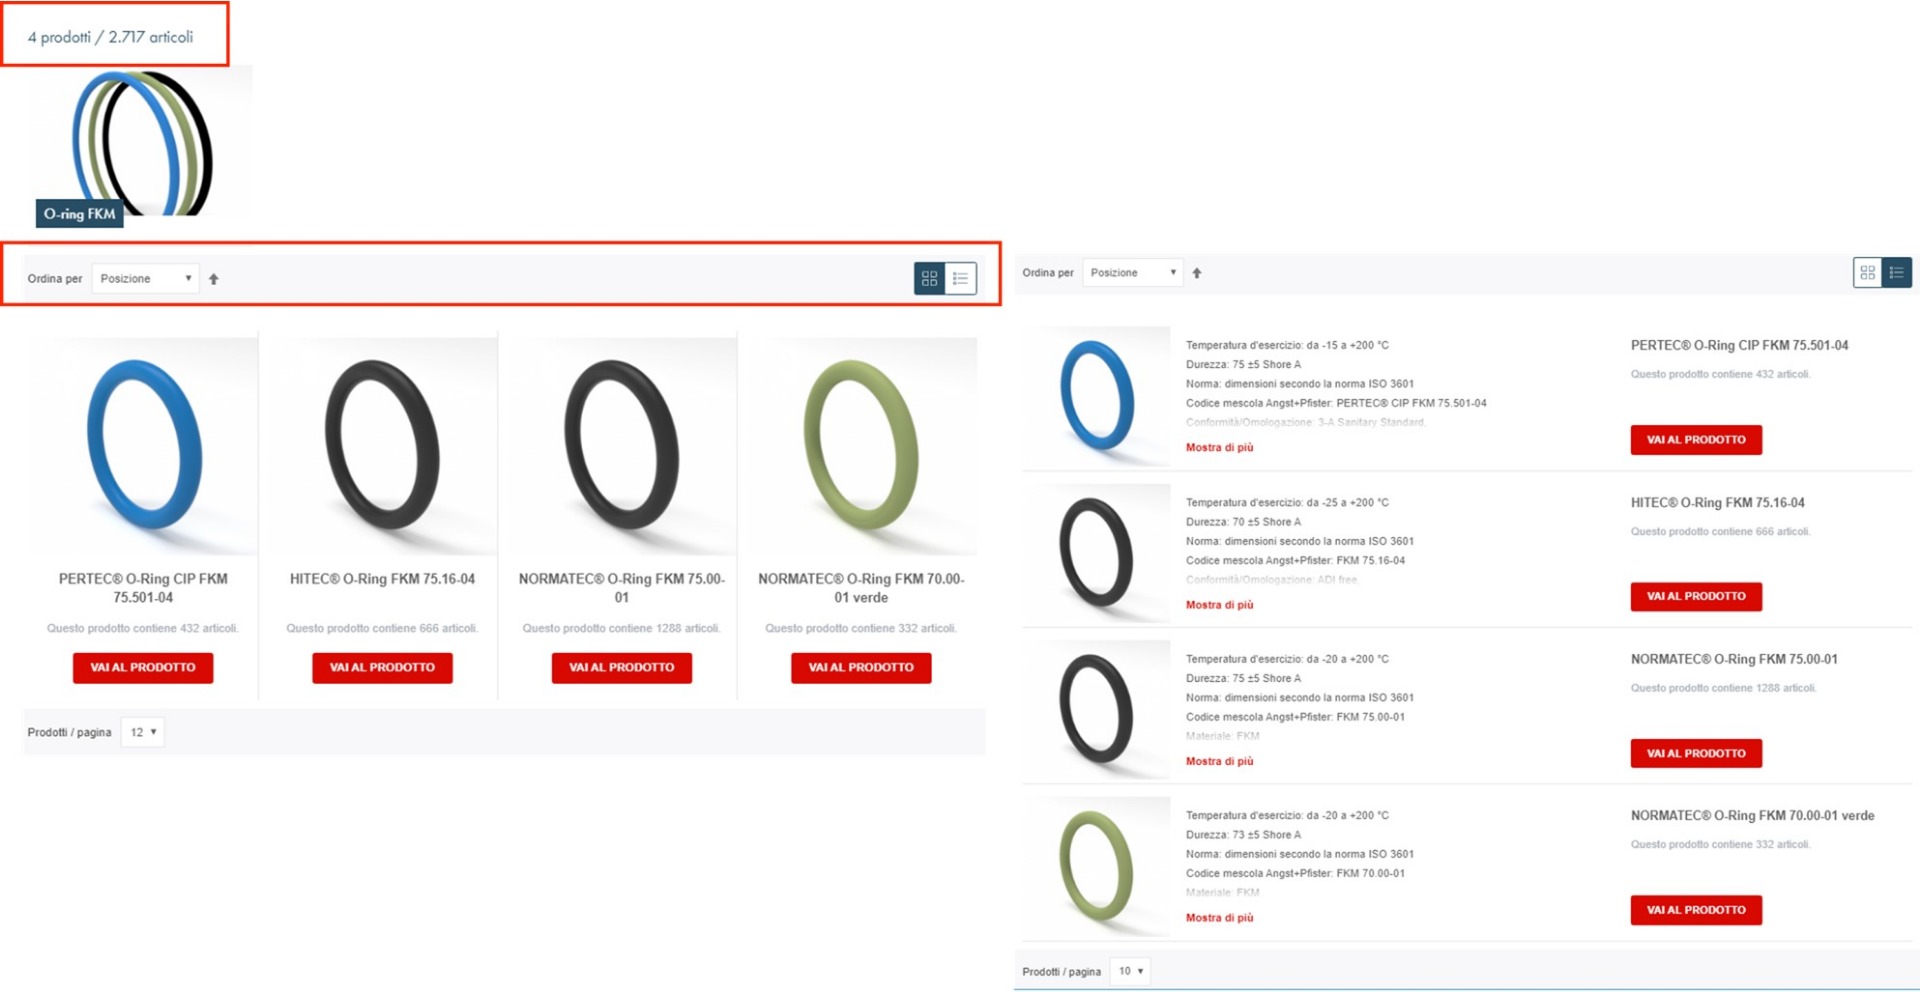Open the Posizione sort dropdown, left panel
This screenshot has height=992, width=1920.
click(x=145, y=279)
